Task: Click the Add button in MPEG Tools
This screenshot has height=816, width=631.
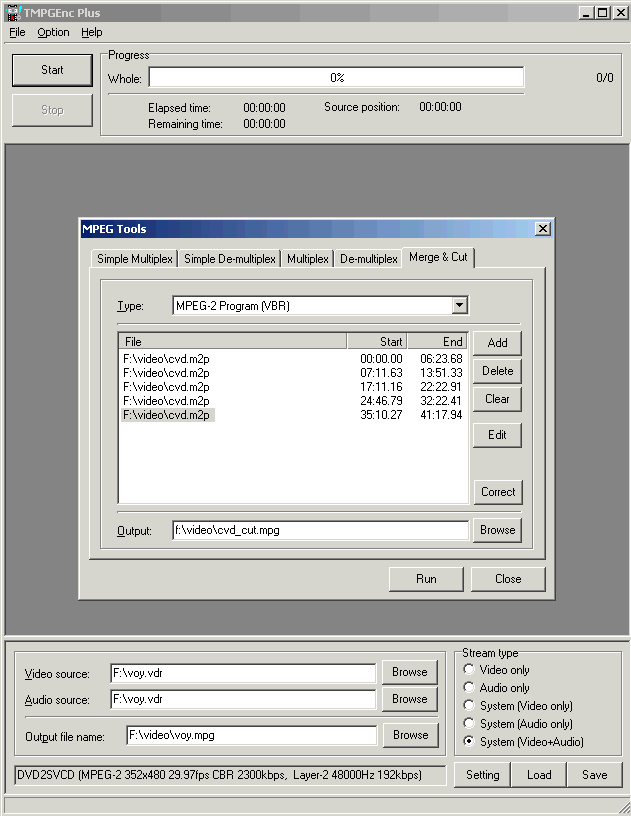Action: point(497,342)
